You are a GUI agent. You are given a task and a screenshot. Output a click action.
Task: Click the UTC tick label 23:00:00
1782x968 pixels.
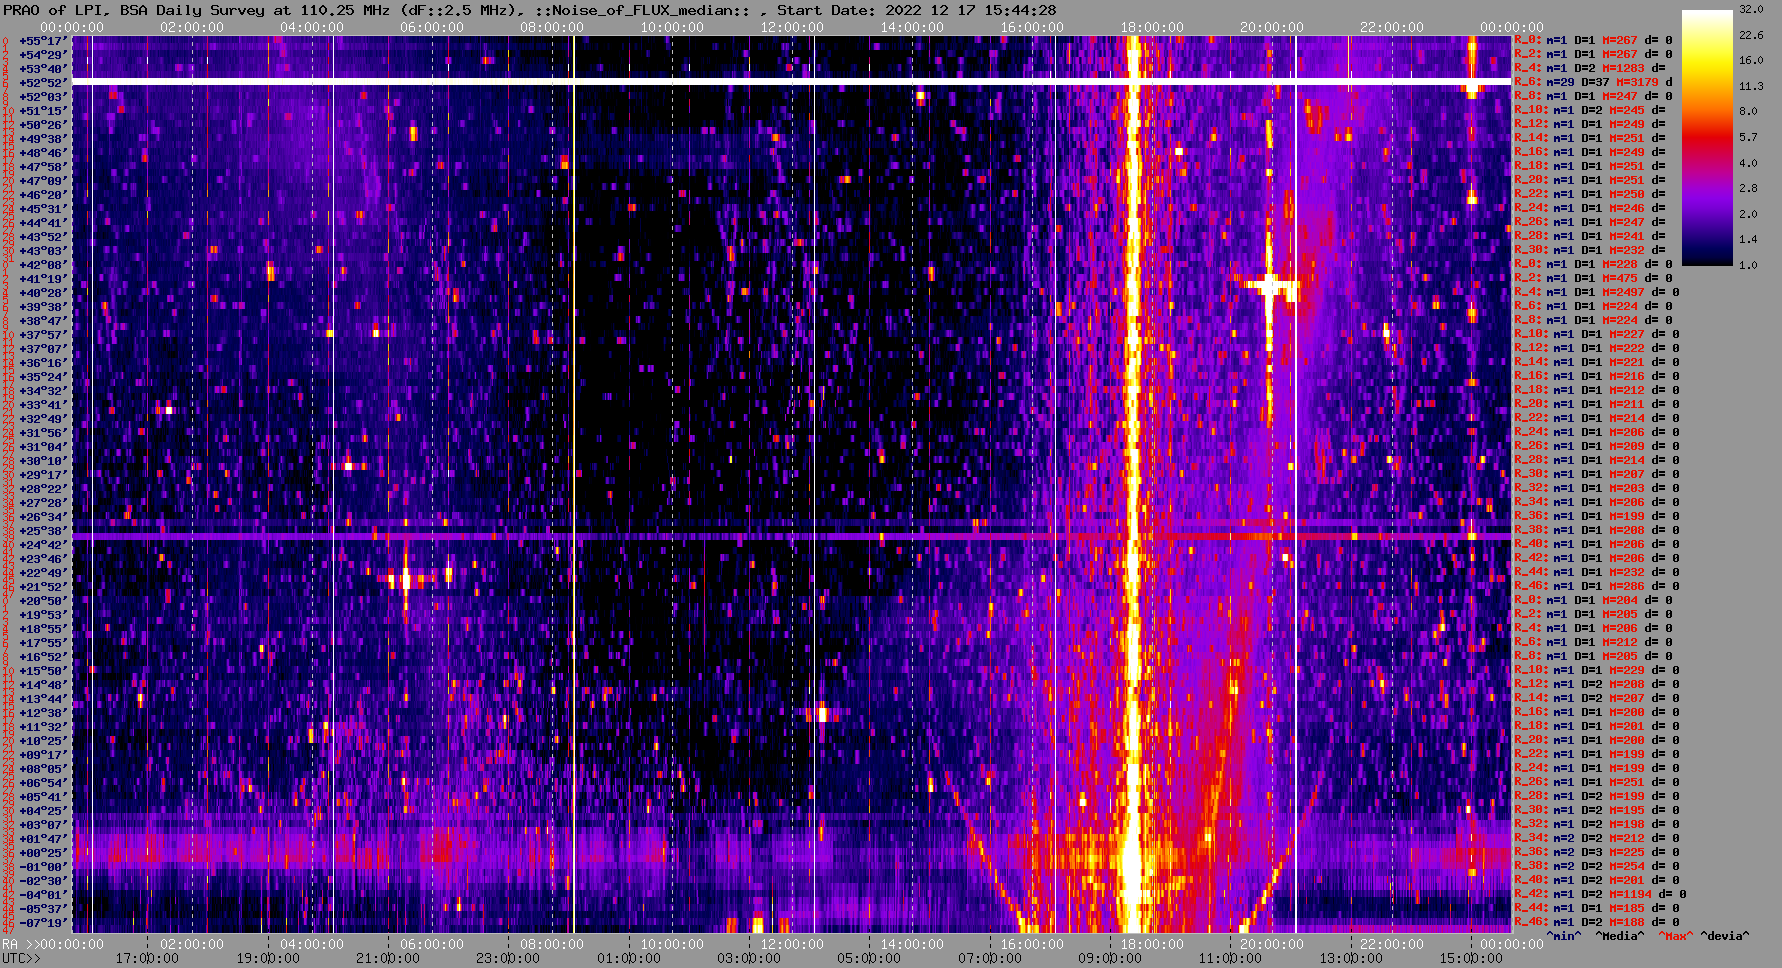507,958
